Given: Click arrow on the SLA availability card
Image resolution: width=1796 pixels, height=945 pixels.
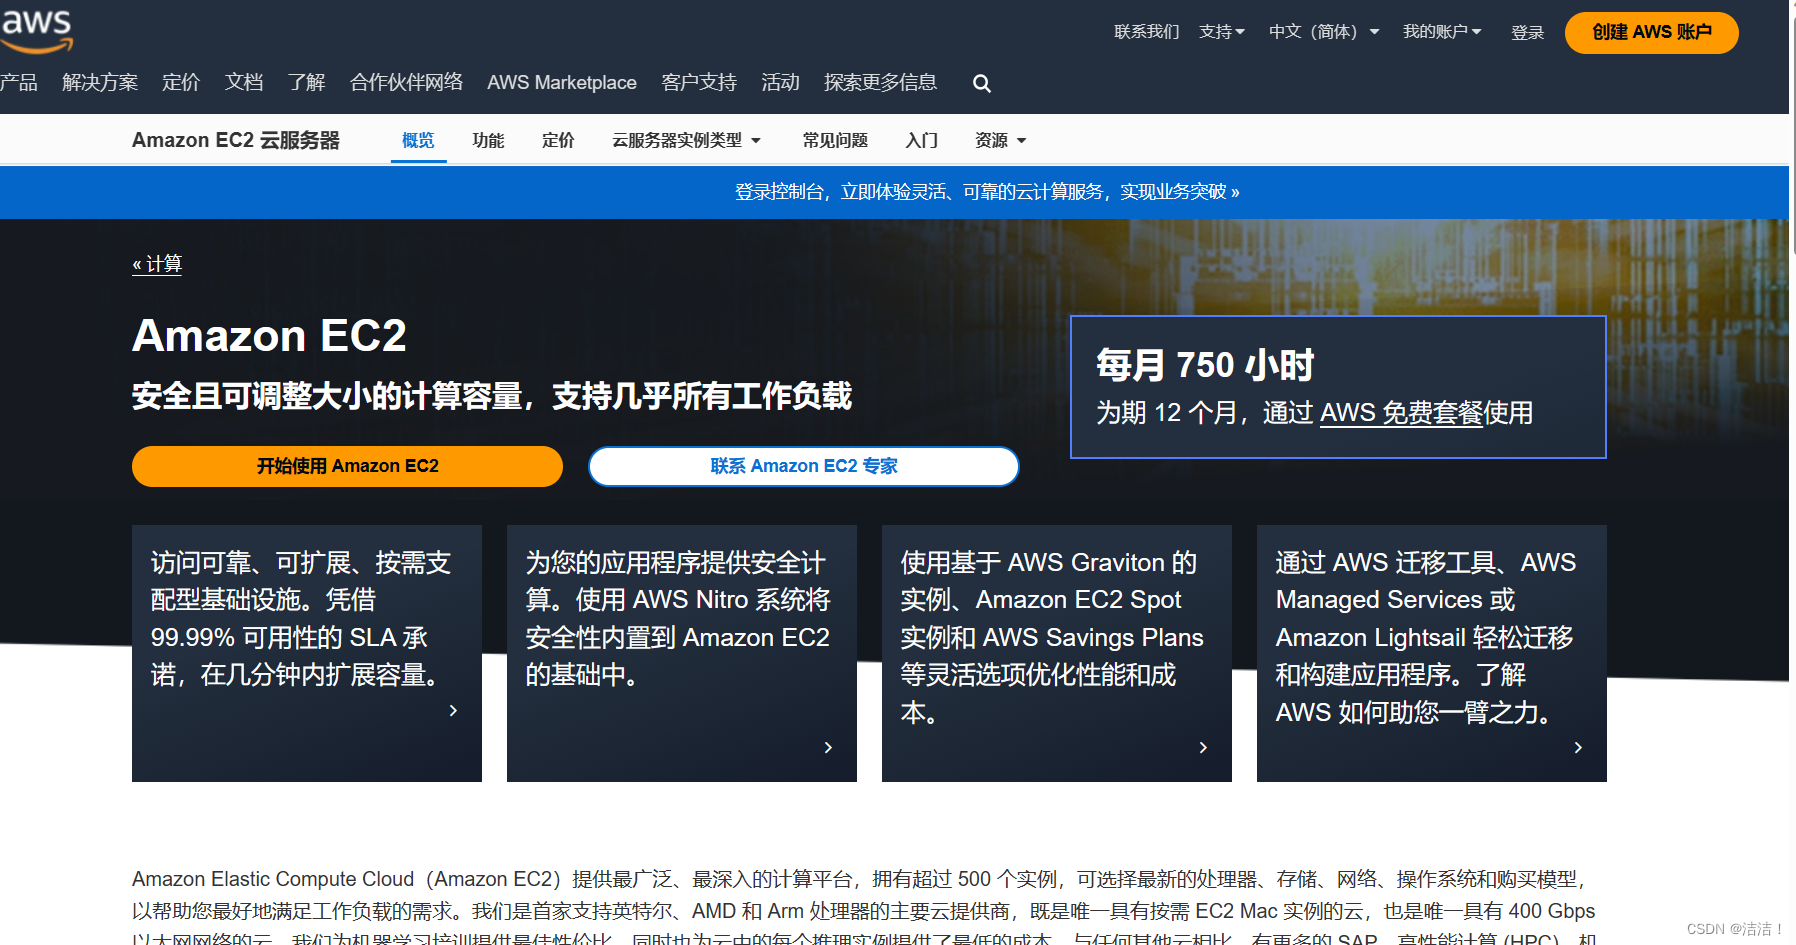Looking at the screenshot, I should [x=453, y=710].
